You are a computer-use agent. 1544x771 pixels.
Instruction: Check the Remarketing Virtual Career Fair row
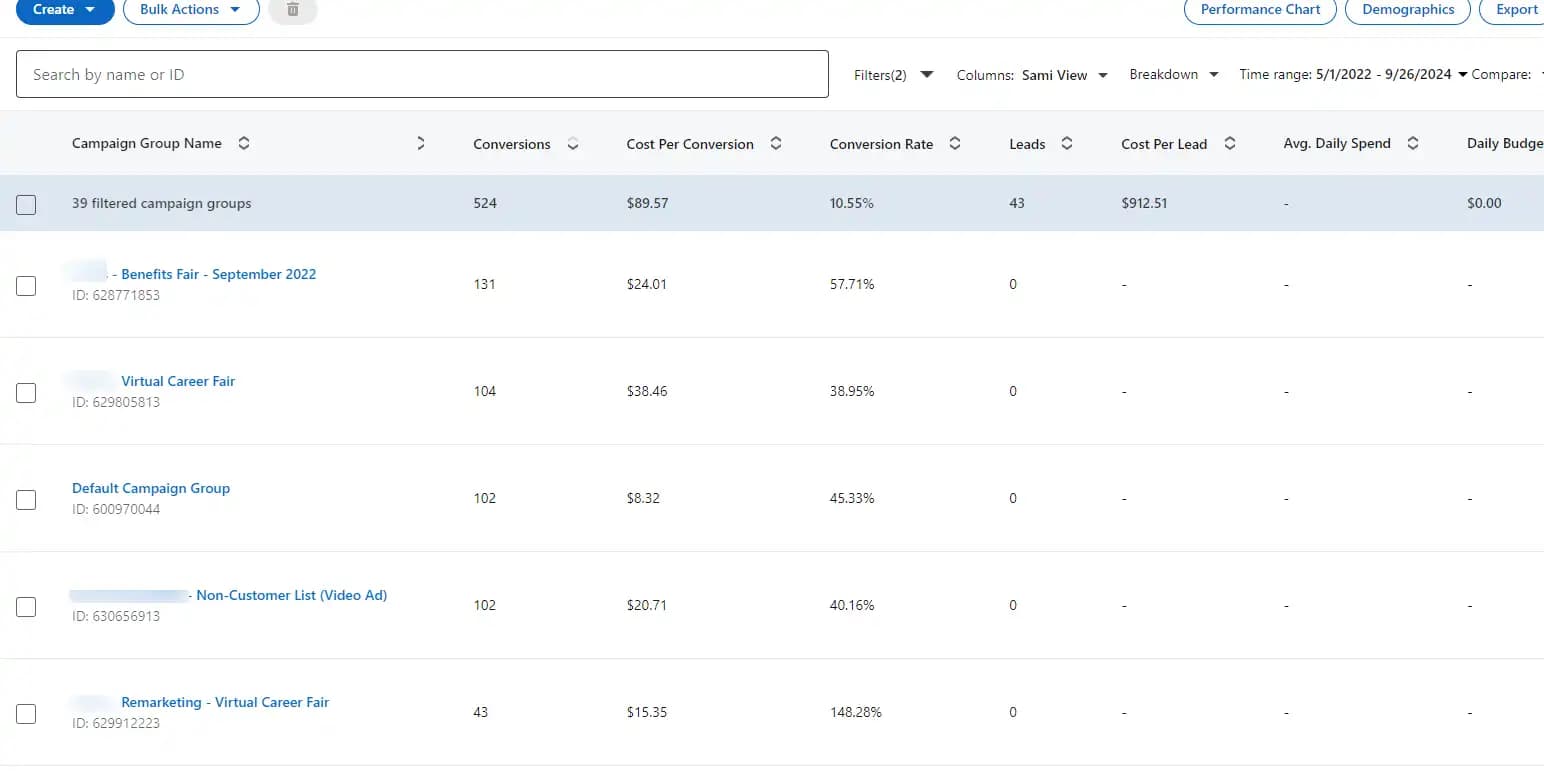26,713
